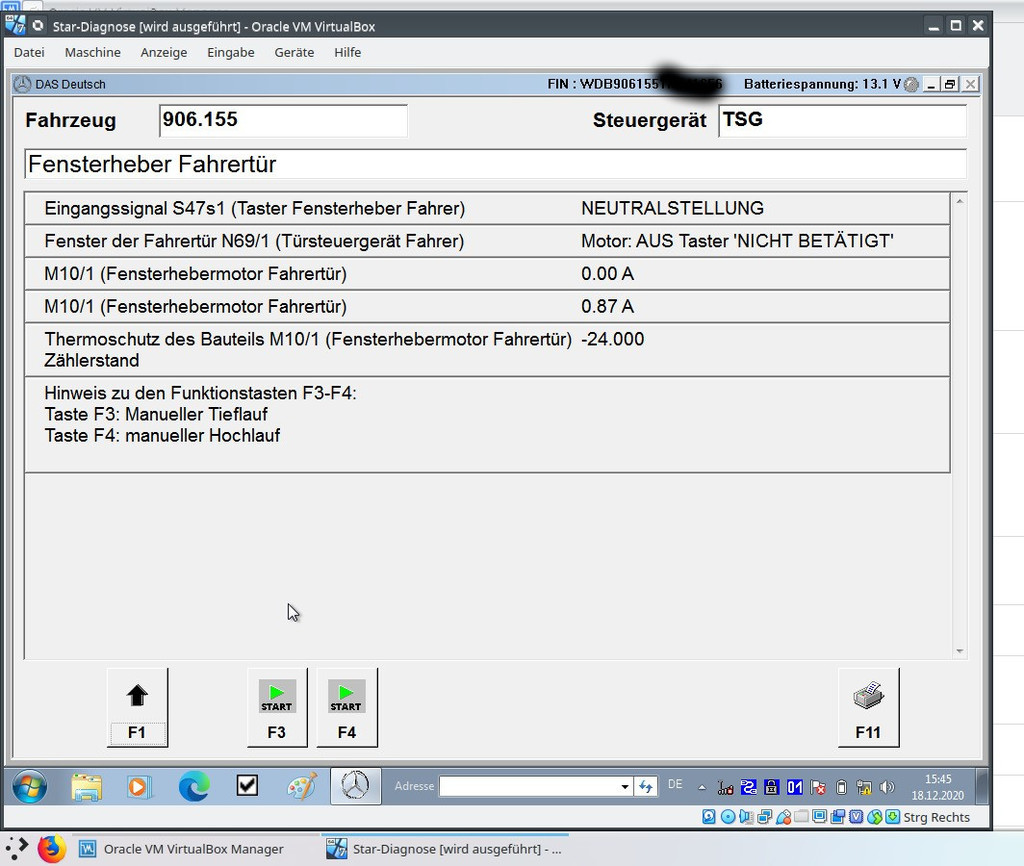Click VirtualBox recording status icon
The height and width of the screenshot is (866, 1024).
click(x=838, y=817)
